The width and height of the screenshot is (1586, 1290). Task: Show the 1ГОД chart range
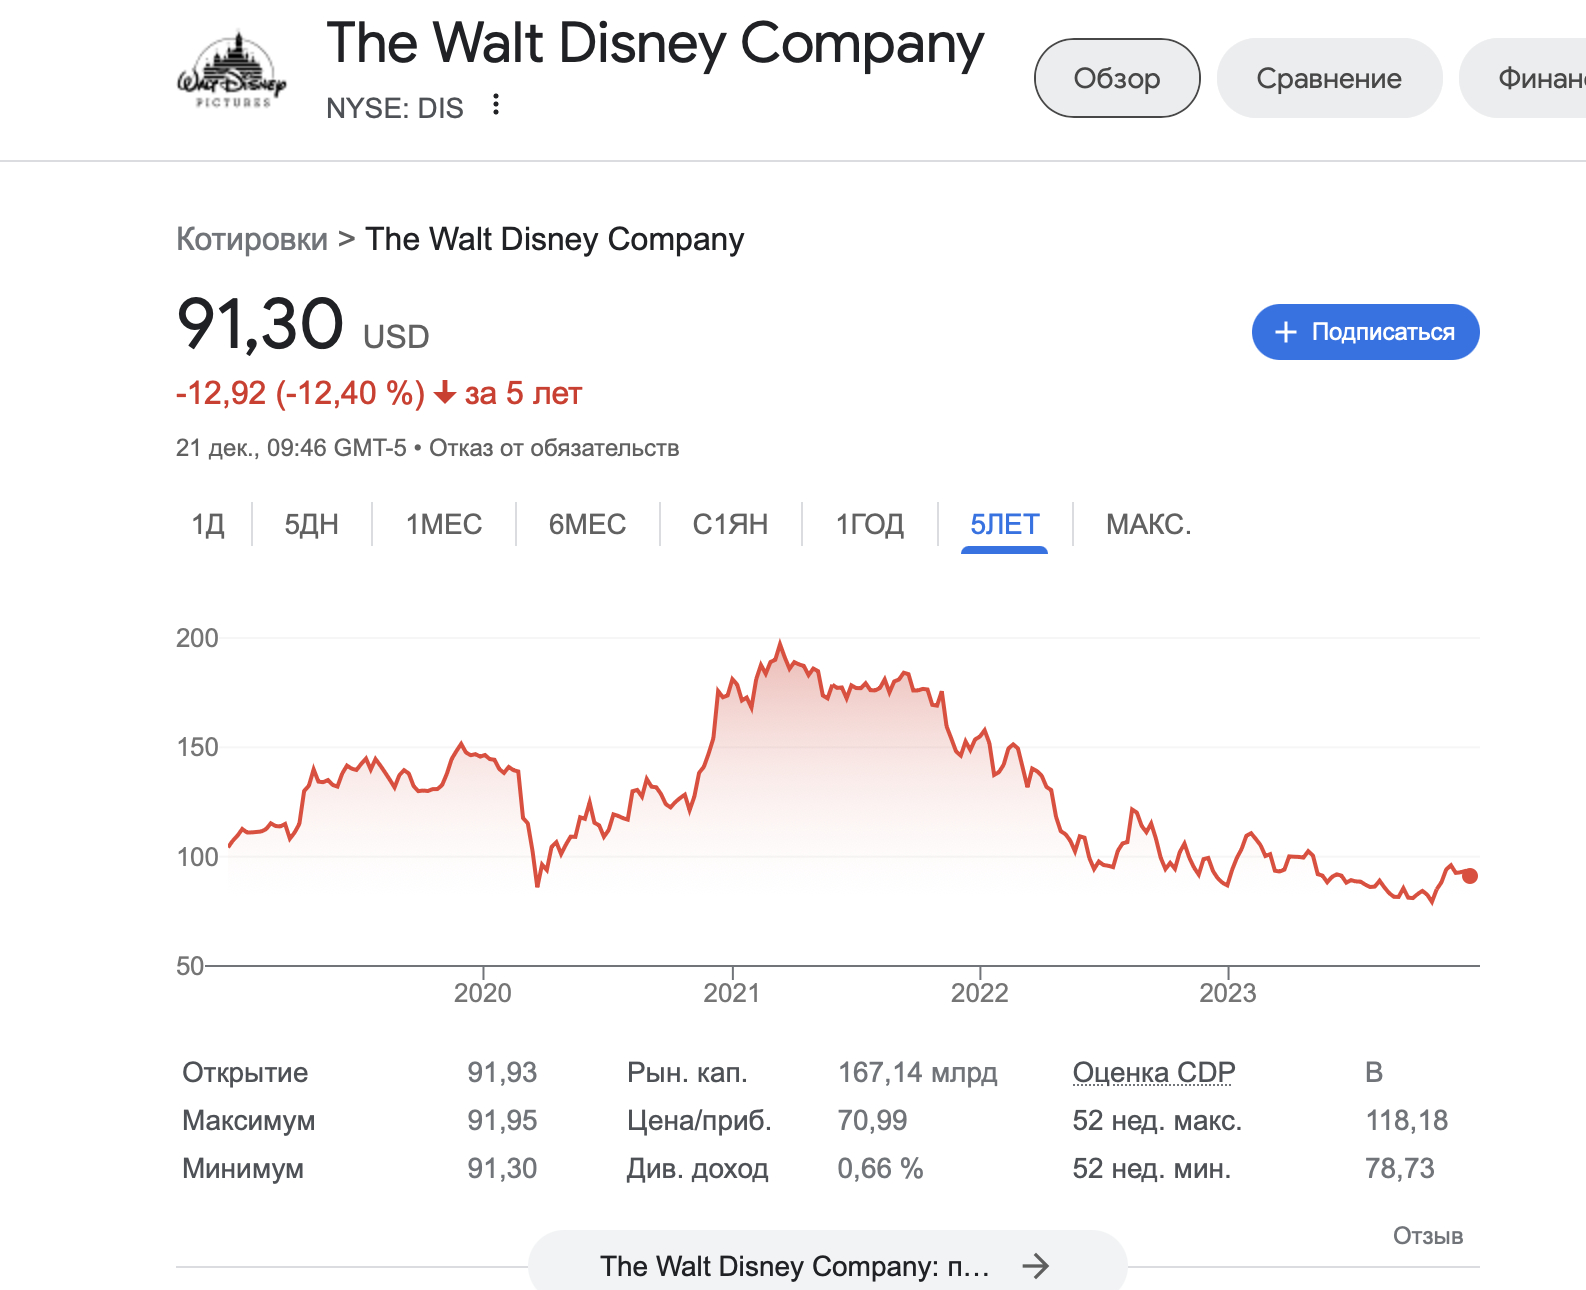point(869,524)
